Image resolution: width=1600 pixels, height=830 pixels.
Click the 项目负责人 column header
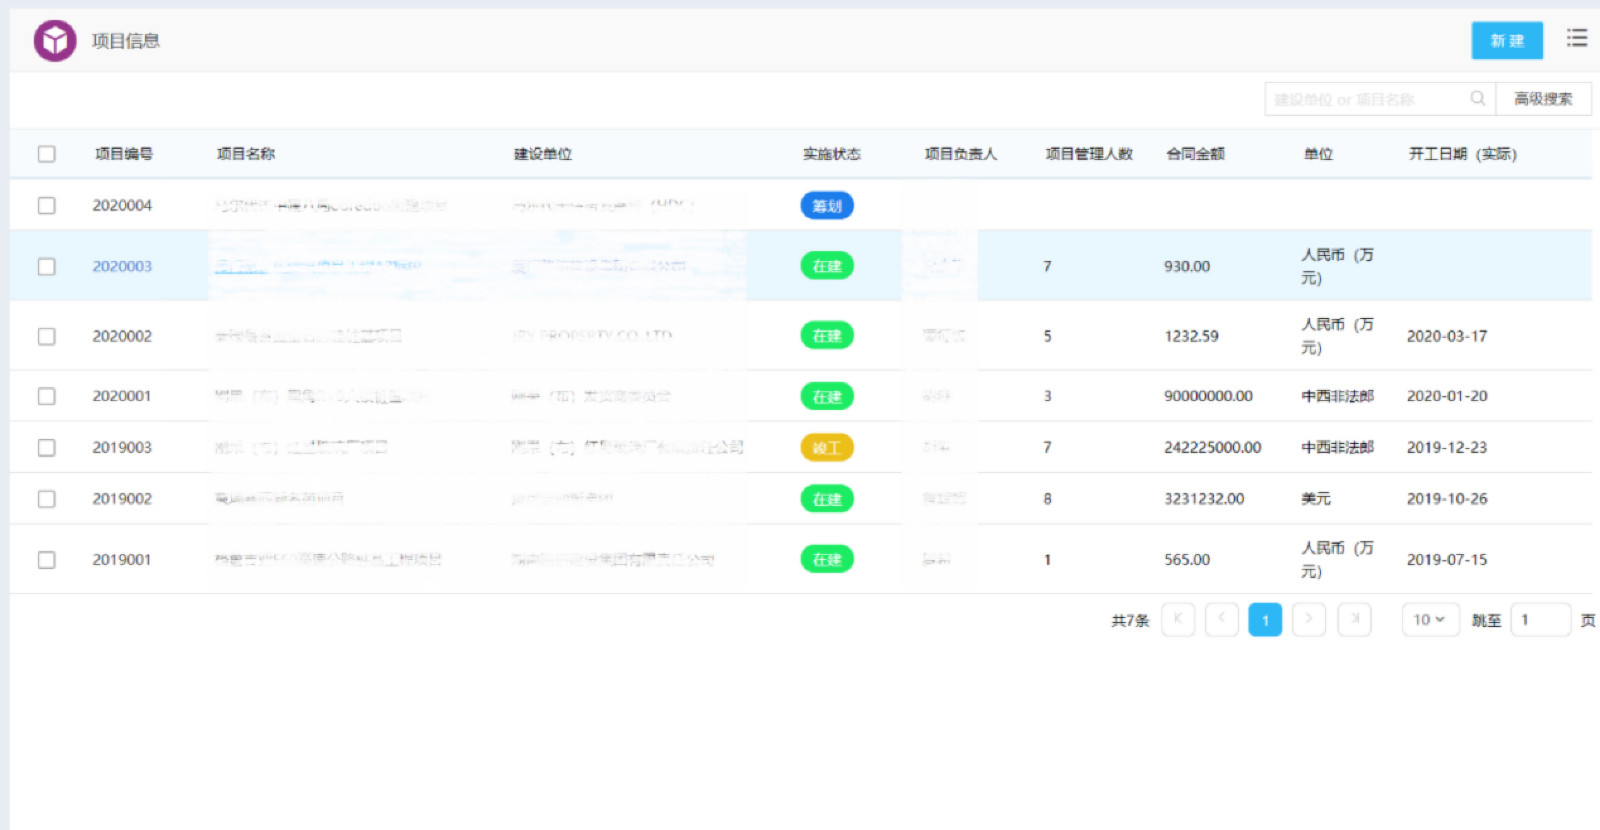tap(961, 154)
